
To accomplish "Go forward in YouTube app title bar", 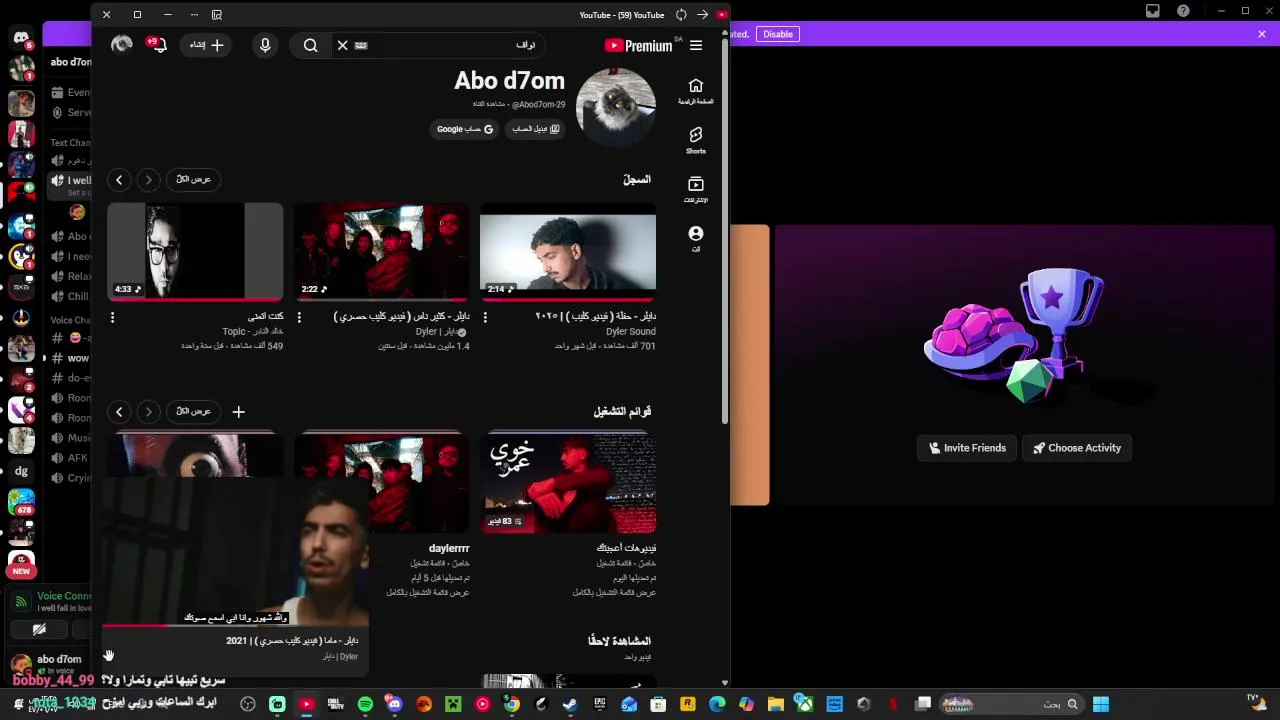I will (702, 15).
